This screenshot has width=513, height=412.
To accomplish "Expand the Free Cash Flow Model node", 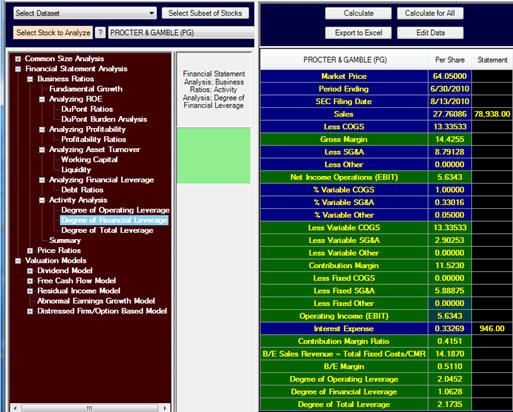I will pyautogui.click(x=30, y=281).
